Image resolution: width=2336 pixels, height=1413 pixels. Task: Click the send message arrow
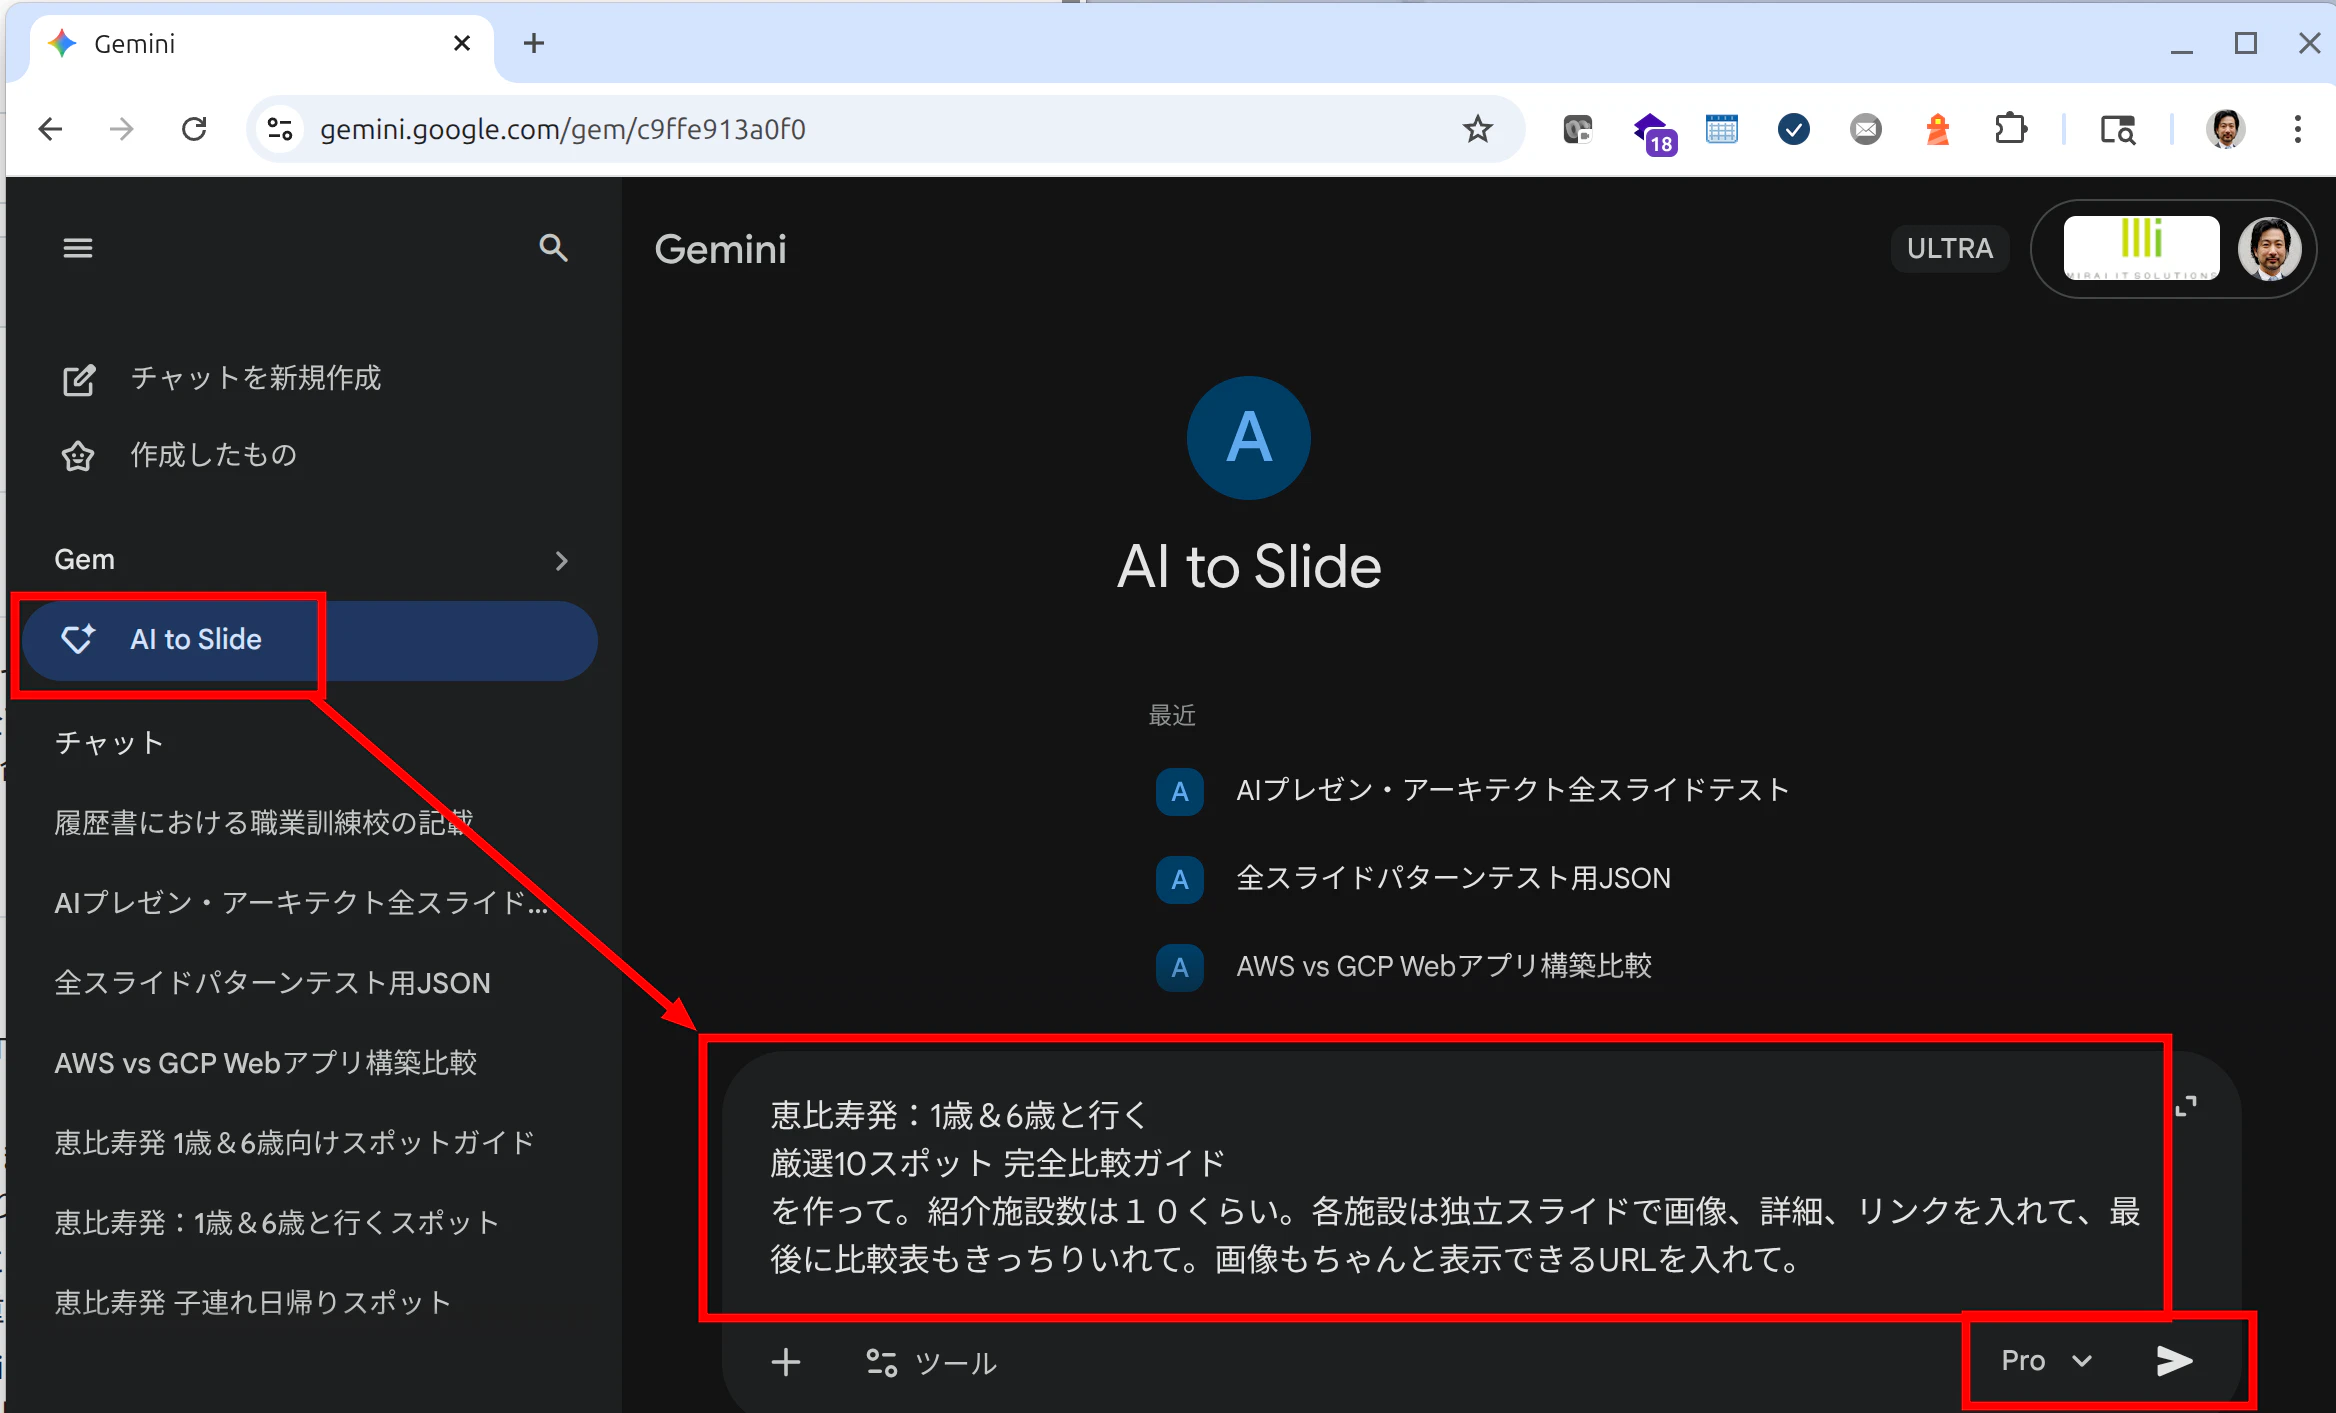[2174, 1360]
